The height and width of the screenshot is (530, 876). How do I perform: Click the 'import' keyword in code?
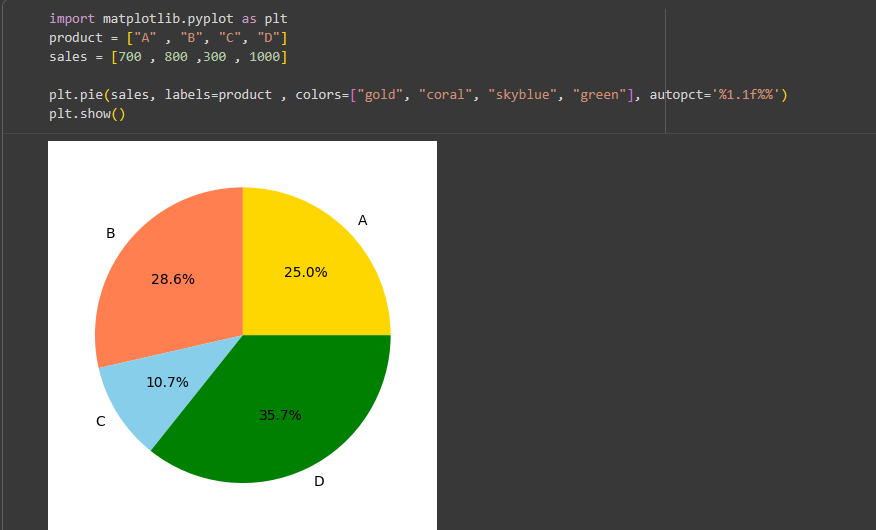tap(72, 18)
